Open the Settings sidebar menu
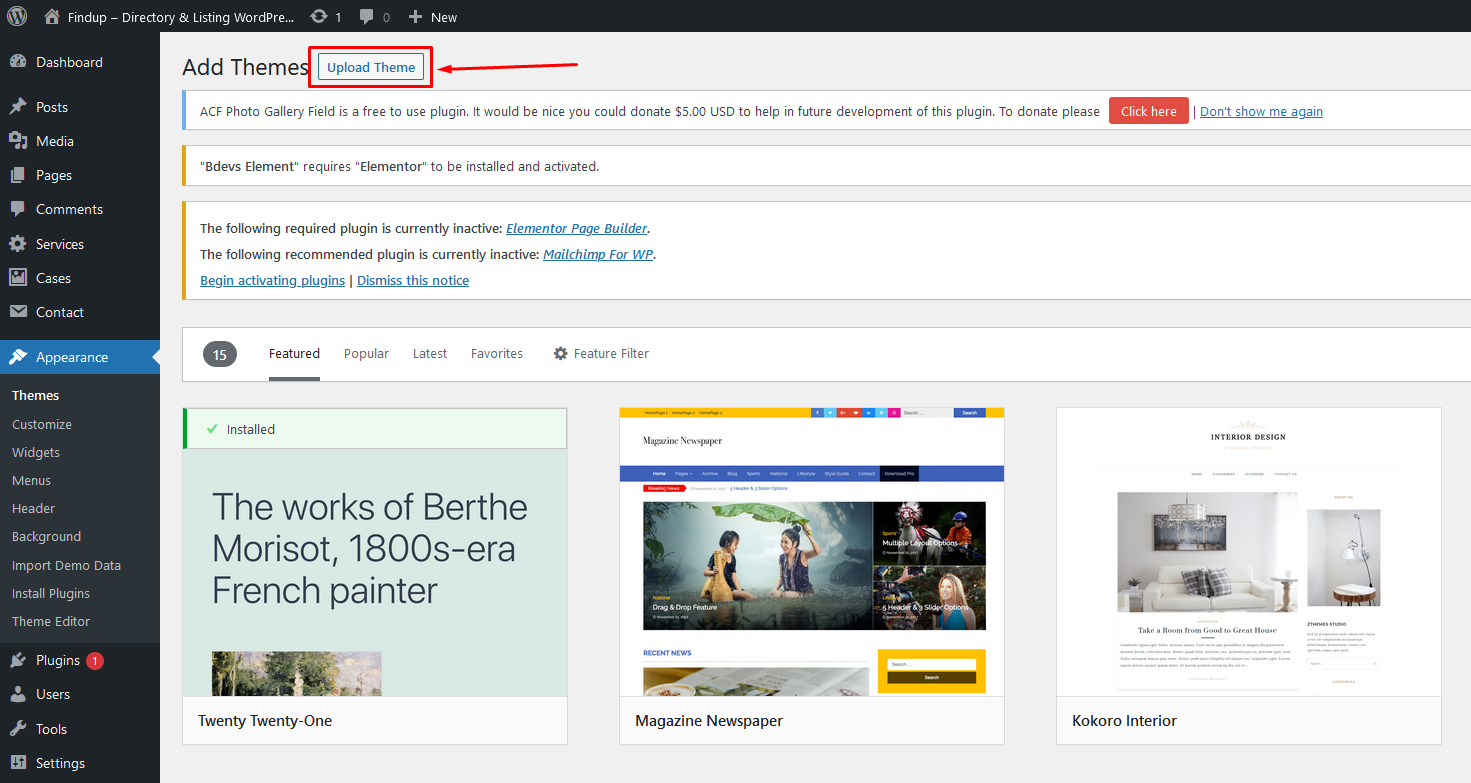Image resolution: width=1471 pixels, height=783 pixels. click(x=60, y=763)
